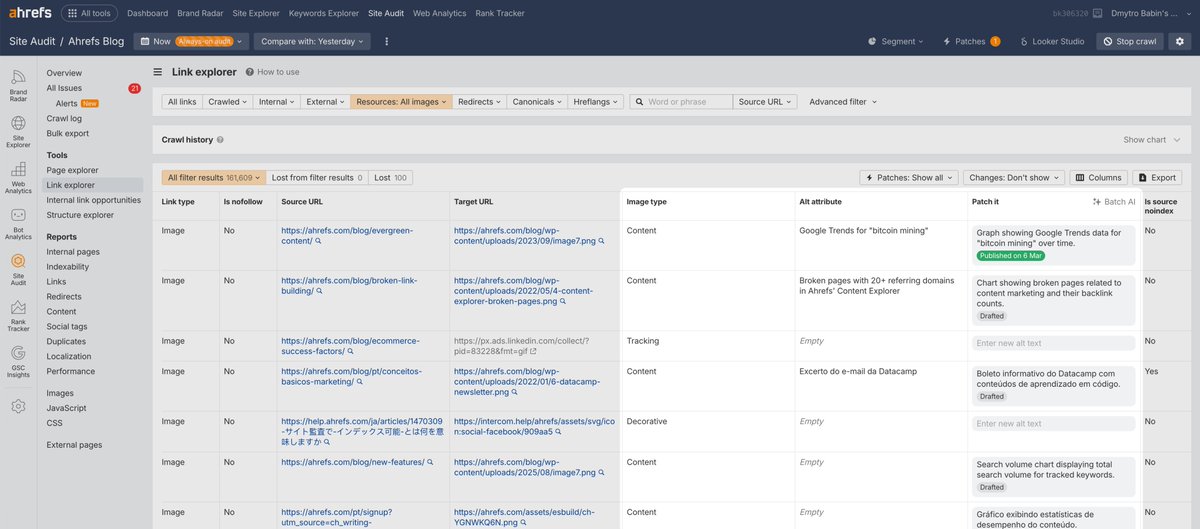Expand the Advanced filter options
1200x529 pixels.
click(x=843, y=102)
